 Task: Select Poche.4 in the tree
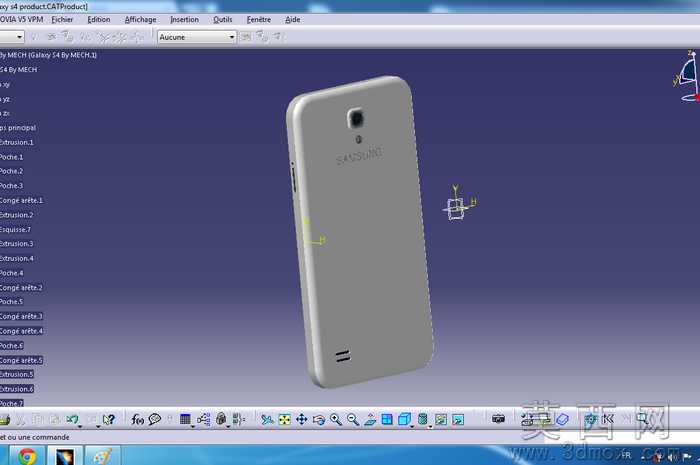(11, 273)
